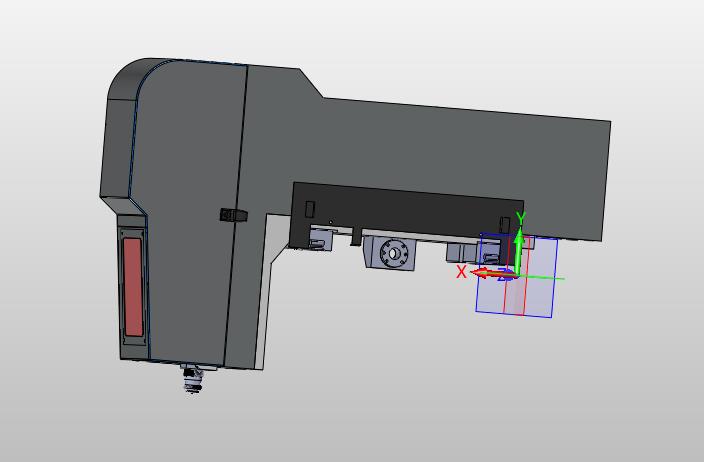Click the red X axis arrow
This screenshot has width=704, height=462.
pos(493,273)
